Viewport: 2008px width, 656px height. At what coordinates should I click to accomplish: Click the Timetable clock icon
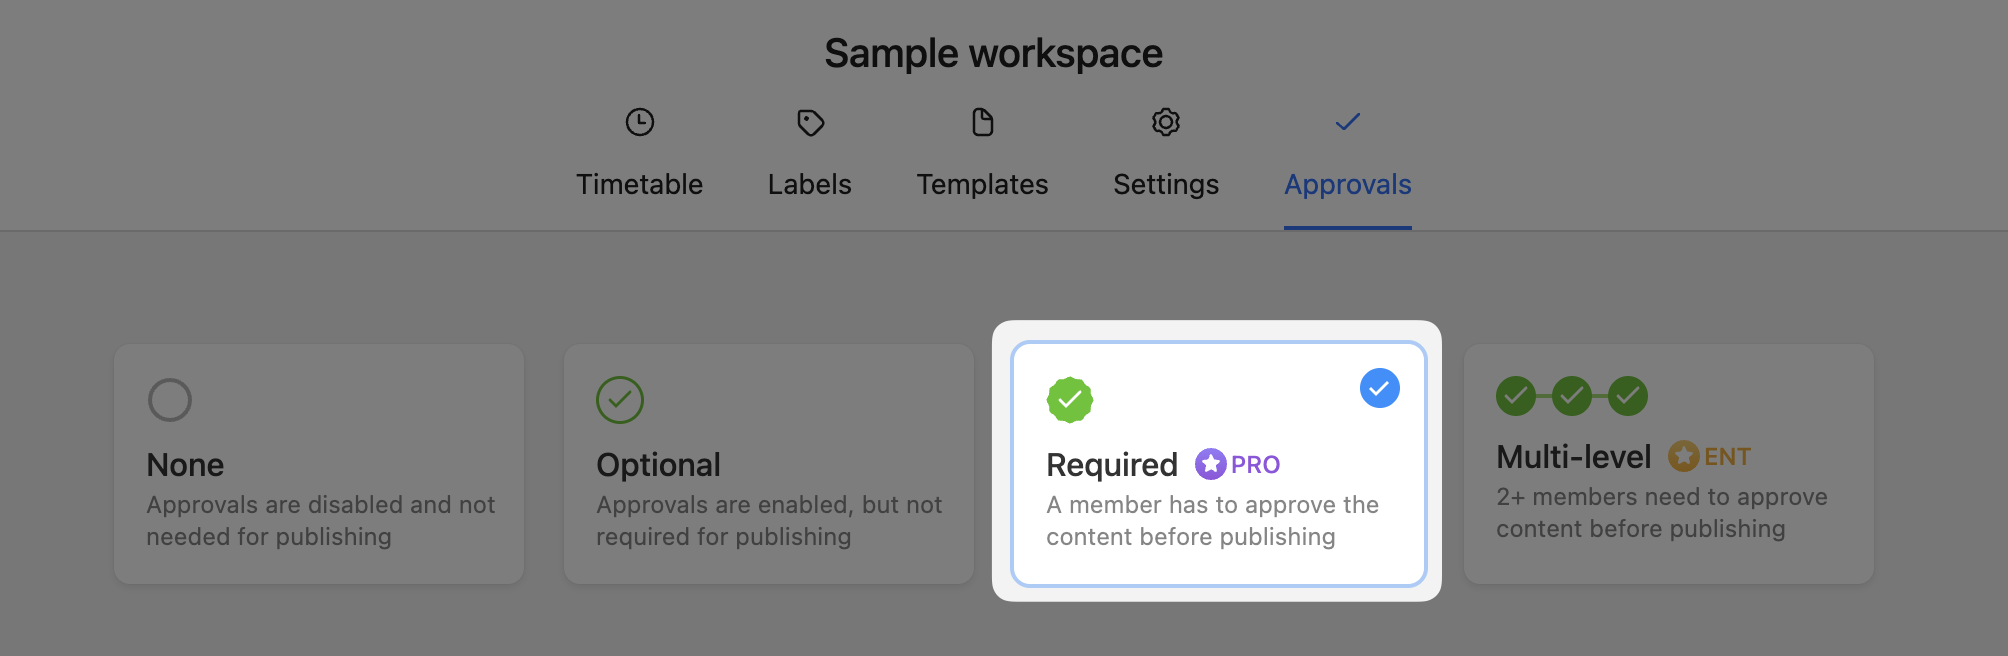tap(639, 122)
